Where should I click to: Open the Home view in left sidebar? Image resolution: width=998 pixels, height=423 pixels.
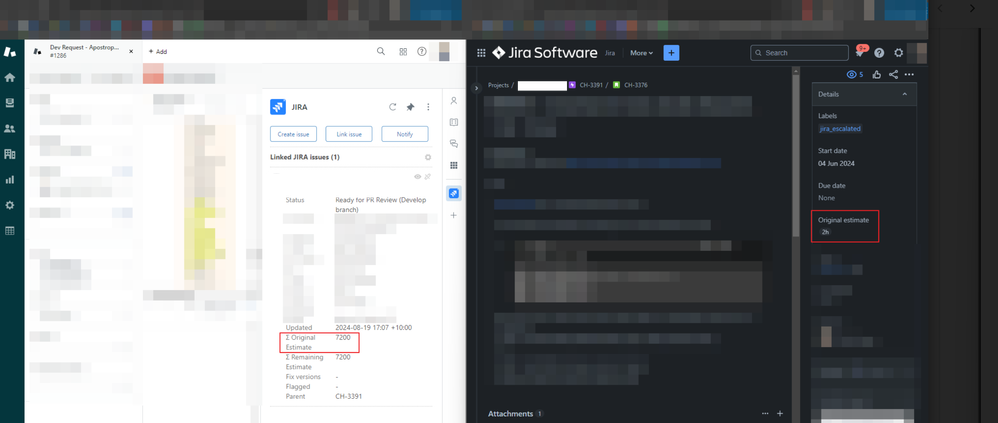(x=10, y=78)
